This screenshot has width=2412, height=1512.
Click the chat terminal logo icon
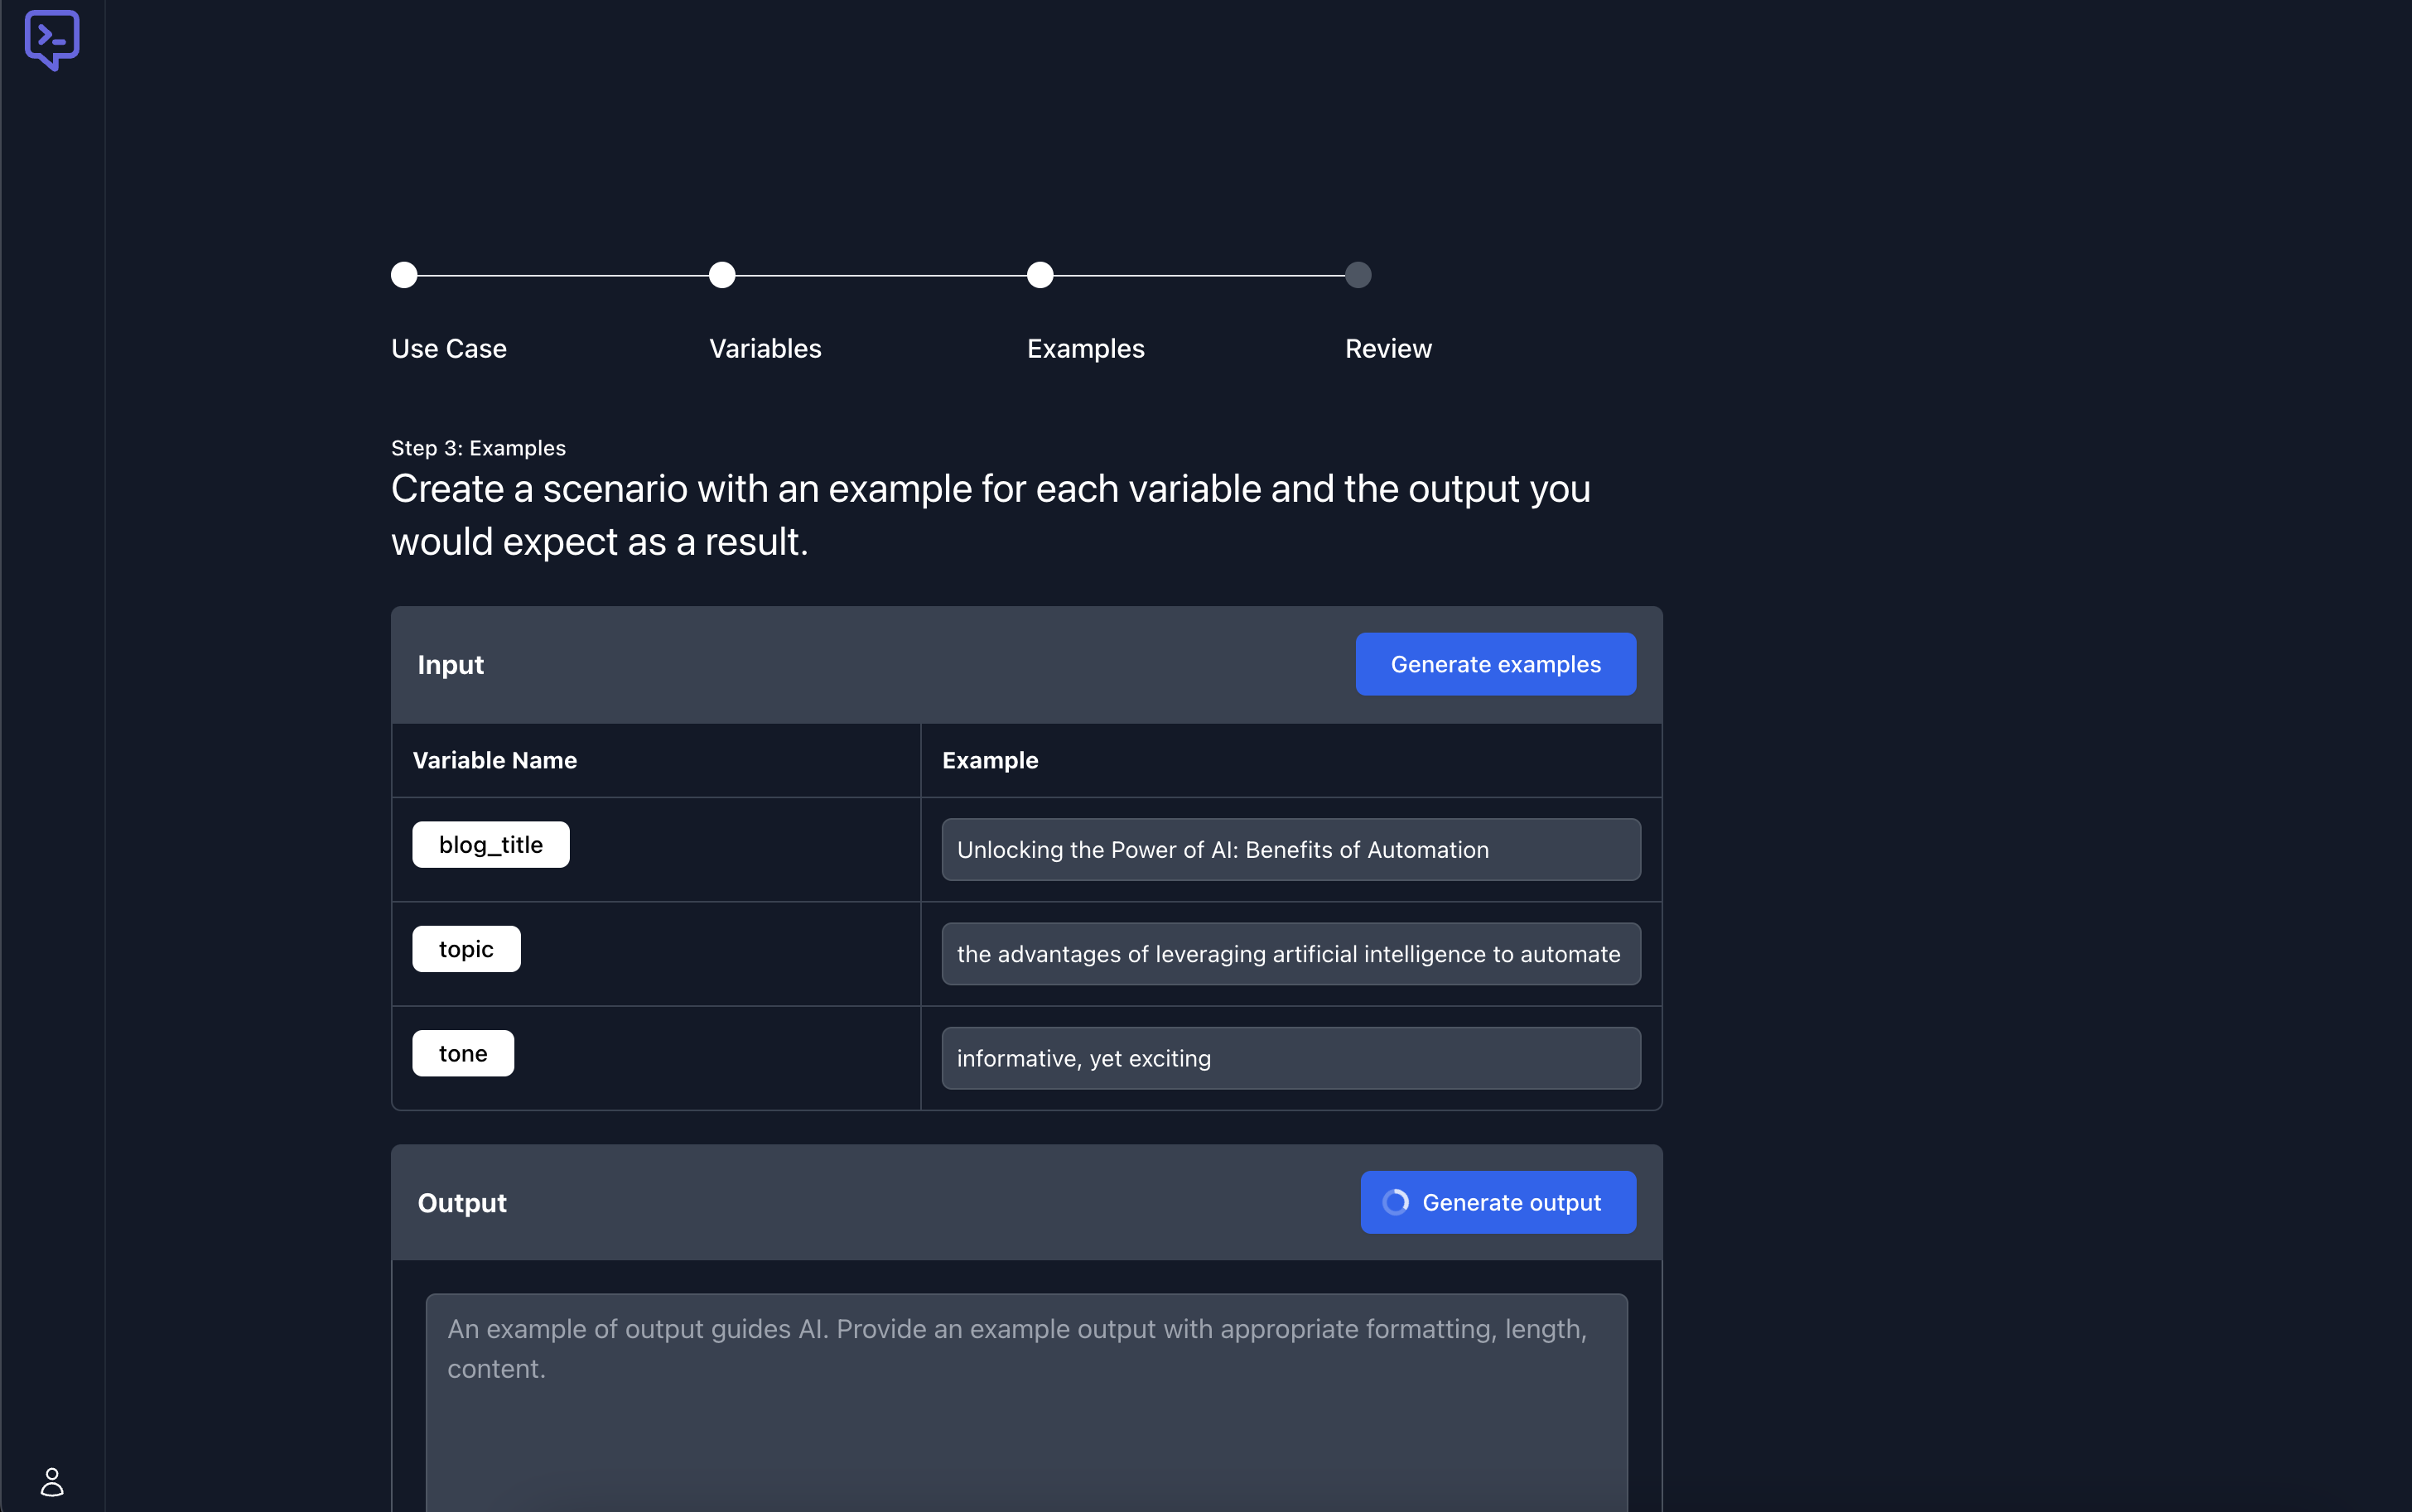(52, 40)
